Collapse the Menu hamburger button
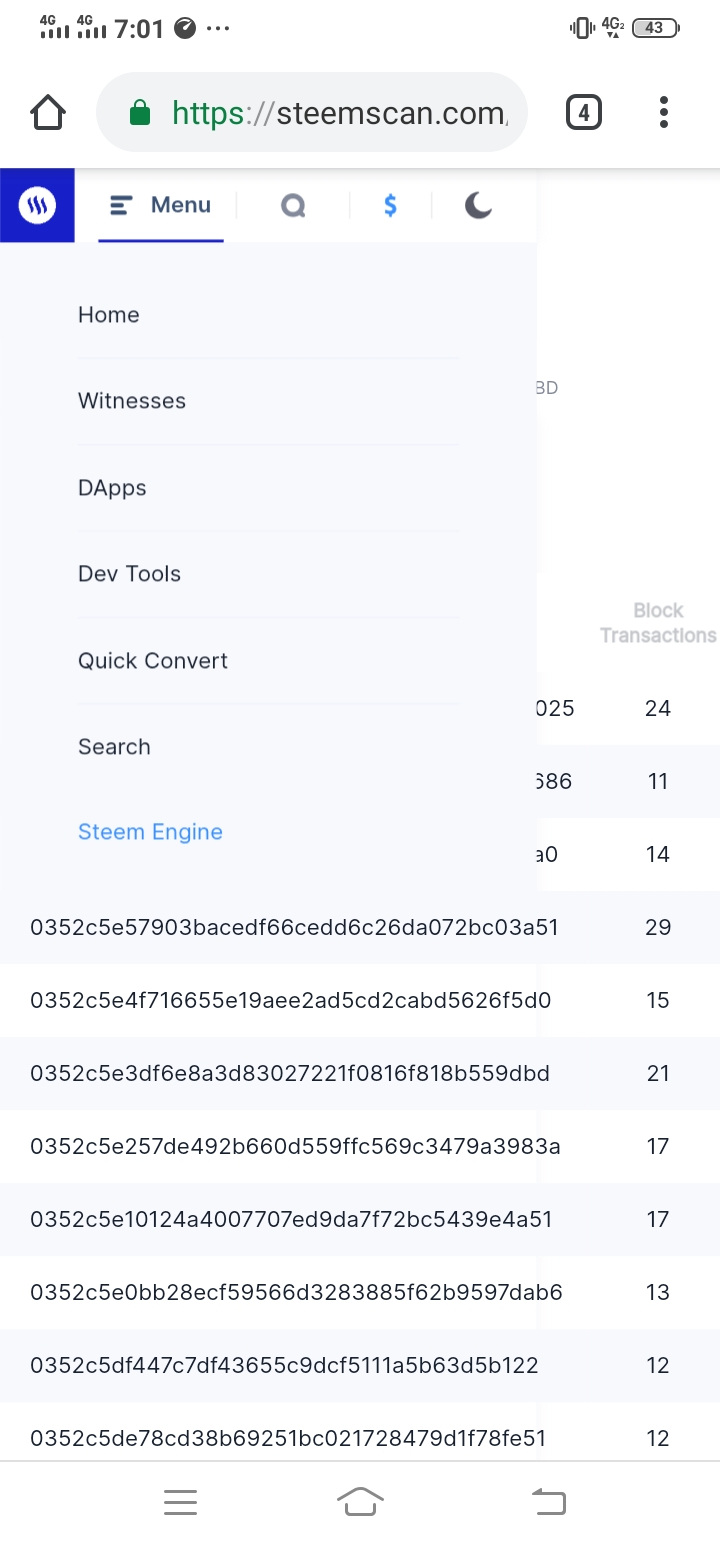 161,205
